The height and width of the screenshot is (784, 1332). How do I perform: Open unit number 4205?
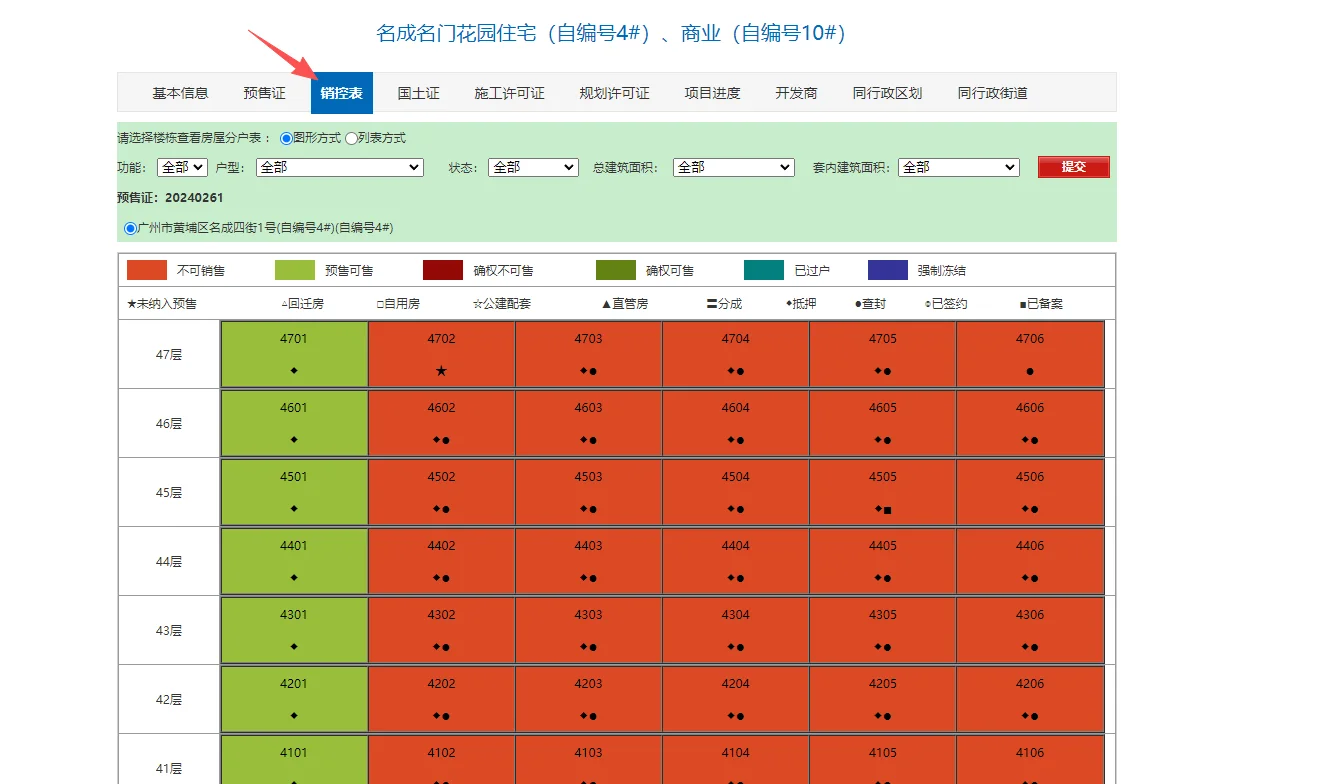point(883,684)
